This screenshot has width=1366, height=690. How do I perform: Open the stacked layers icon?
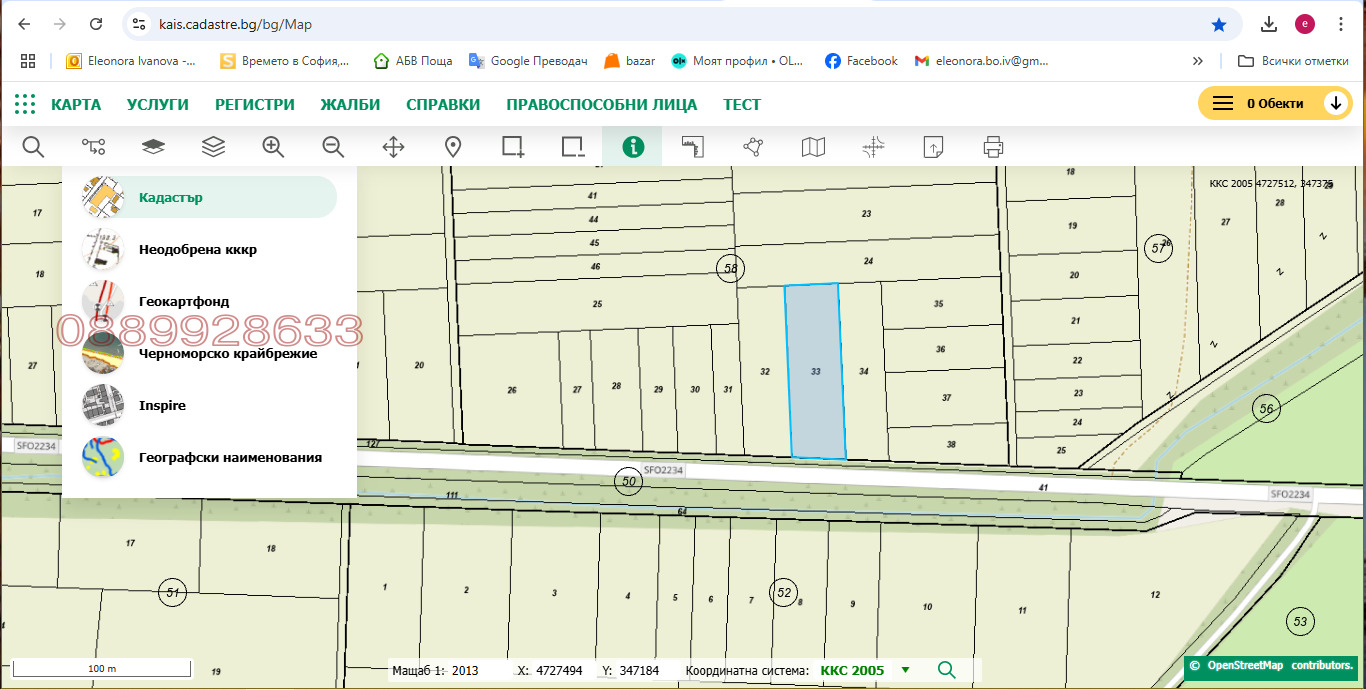[x=213, y=147]
